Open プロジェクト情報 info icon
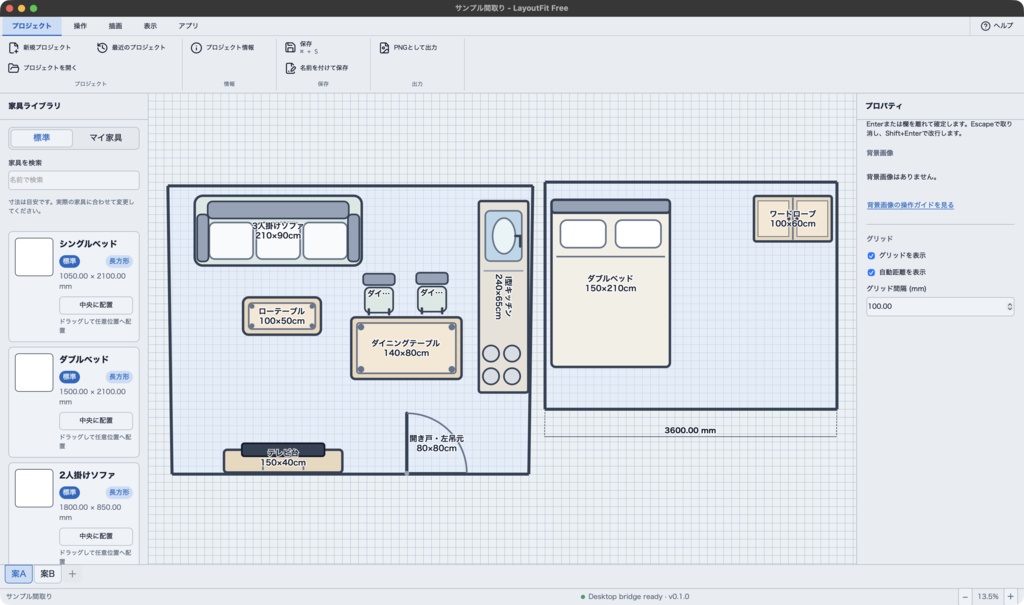Viewport: 1024px width, 605px height. click(x=196, y=48)
